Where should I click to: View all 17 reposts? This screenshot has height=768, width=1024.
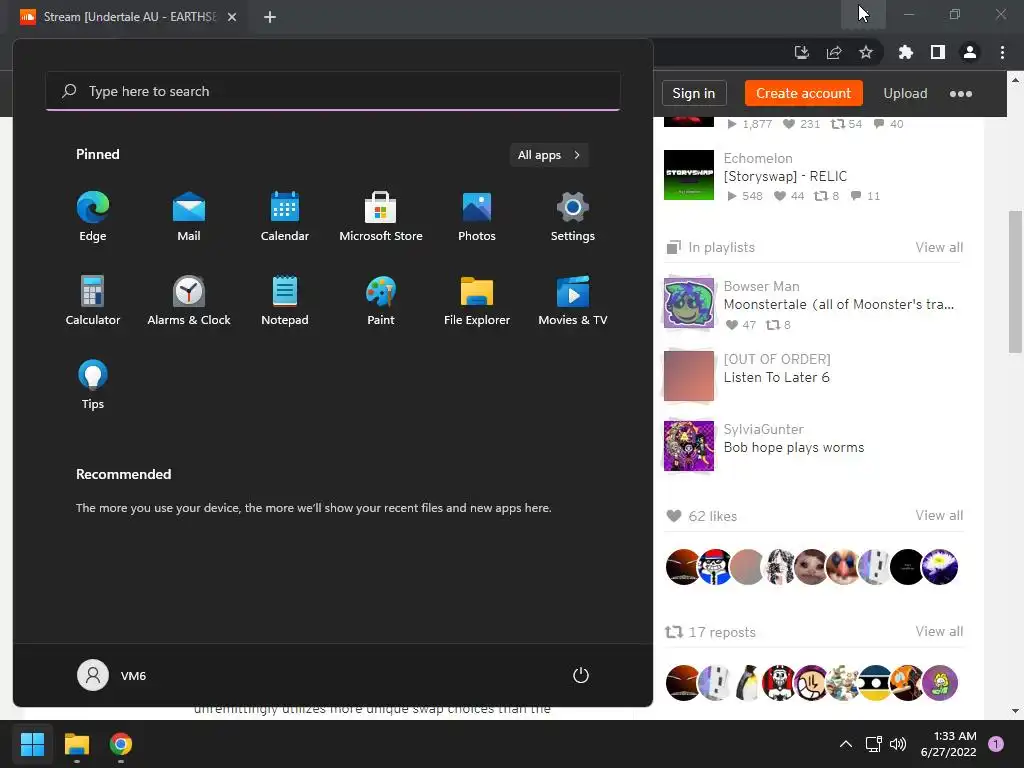939,632
